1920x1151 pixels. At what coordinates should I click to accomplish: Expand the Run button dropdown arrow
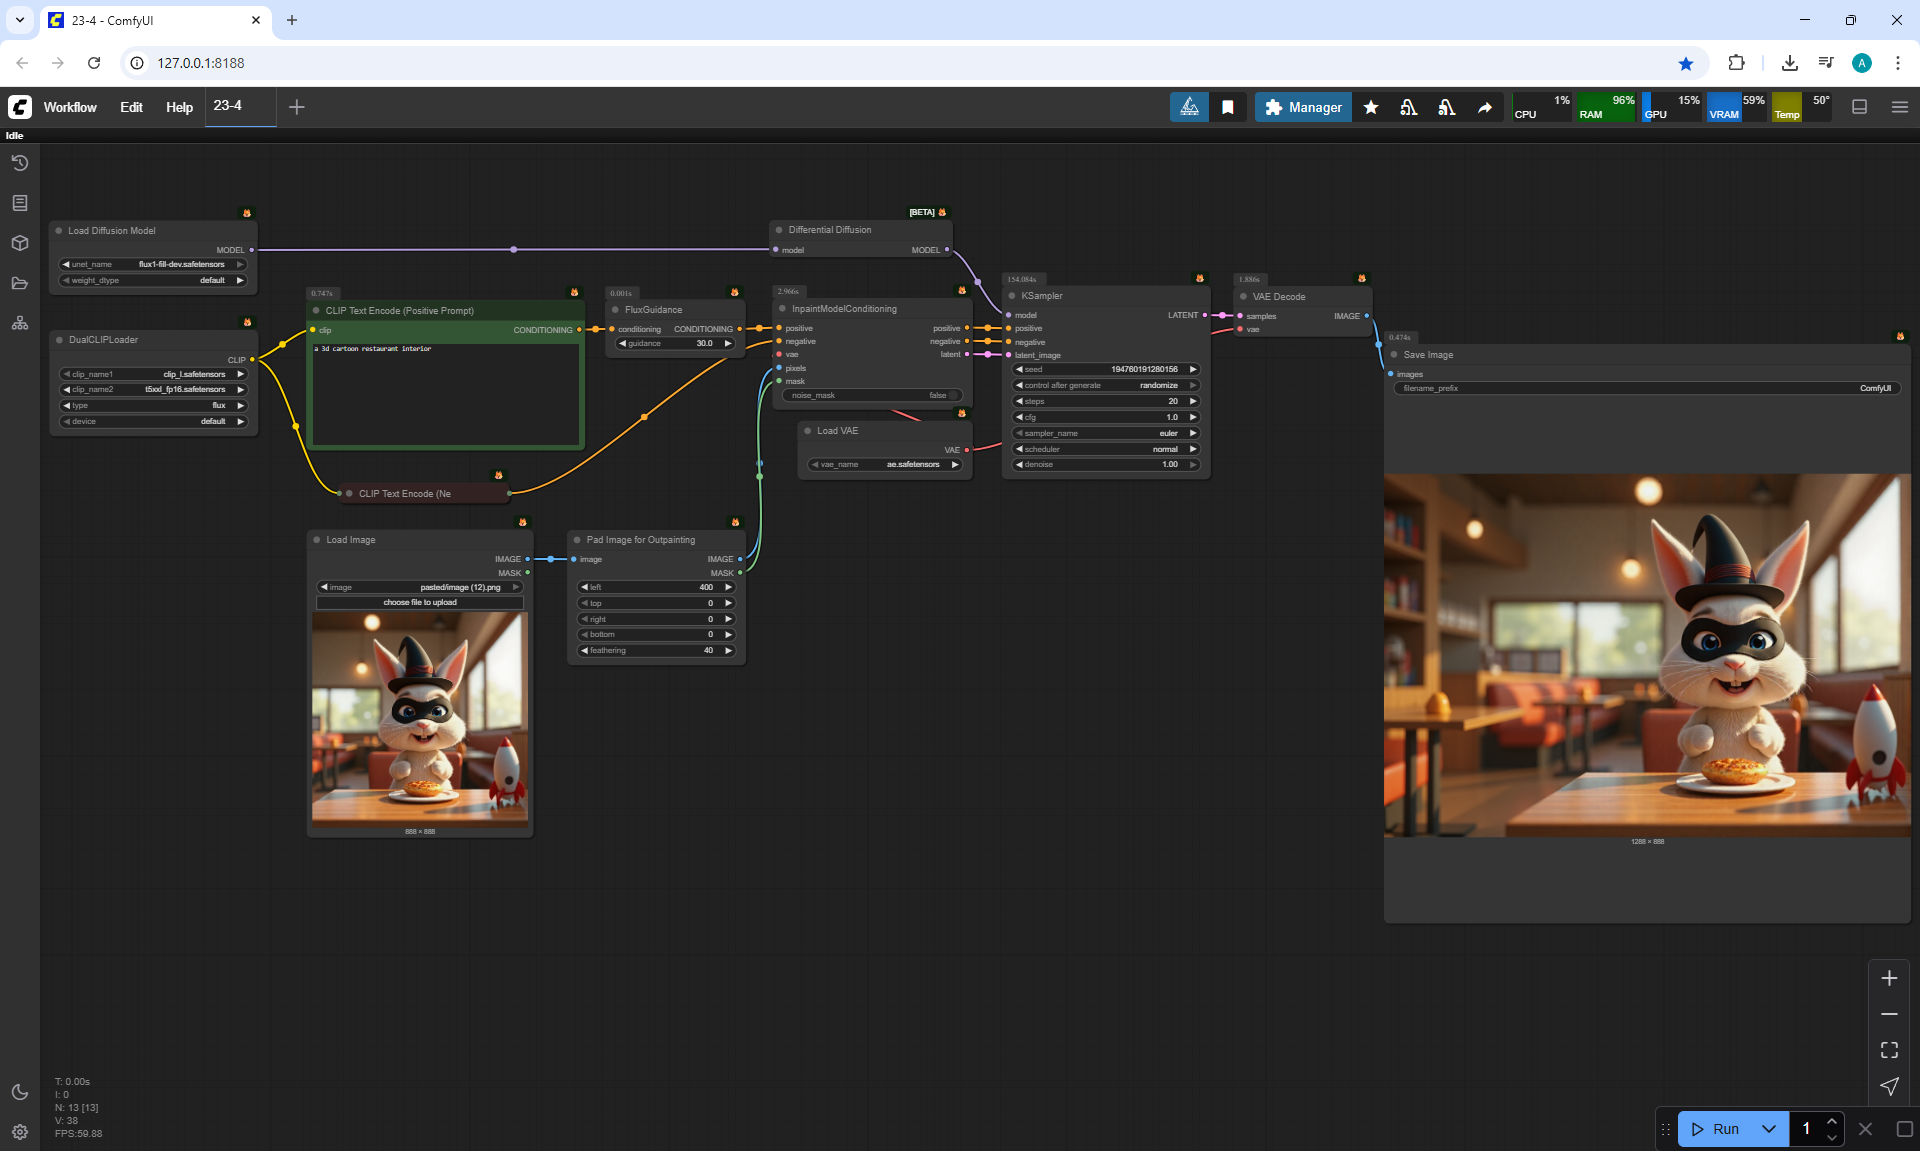pos(1768,1129)
